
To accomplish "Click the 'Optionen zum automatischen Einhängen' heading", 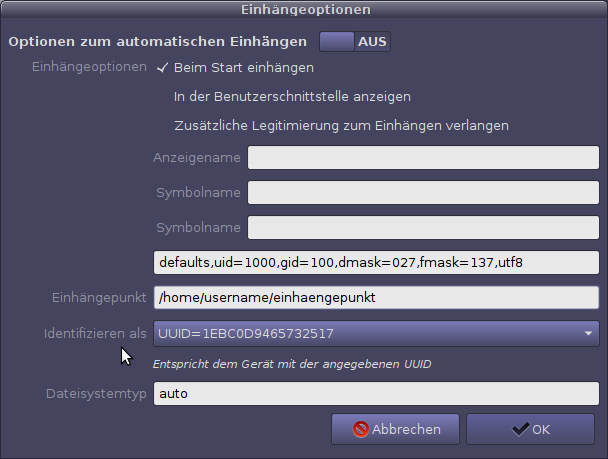I will (157, 42).
